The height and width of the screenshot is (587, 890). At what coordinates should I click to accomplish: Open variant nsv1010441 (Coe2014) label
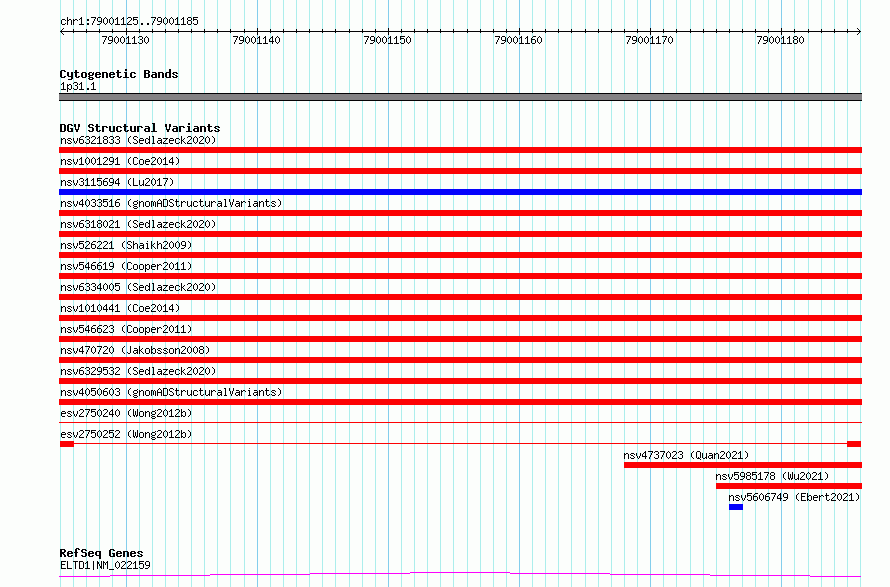(x=120, y=308)
